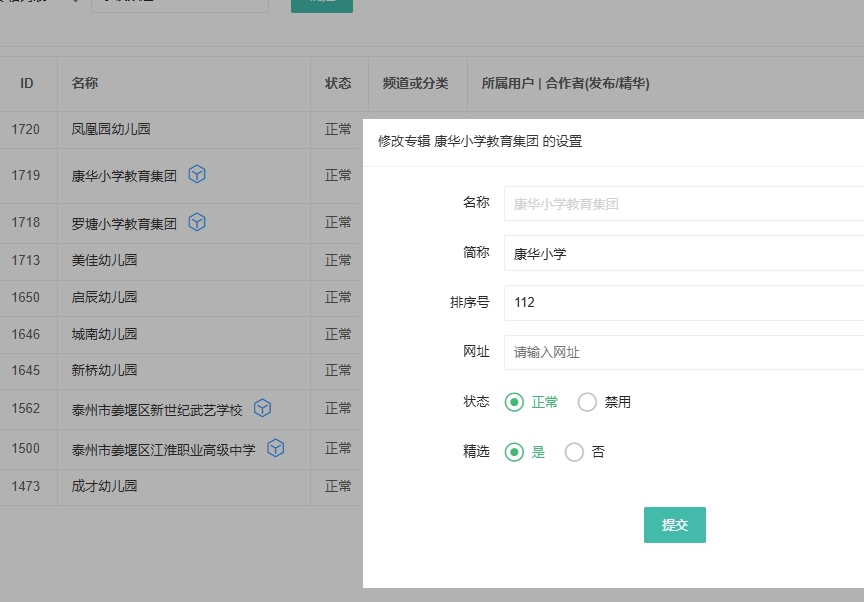Click dialog title 修改专辑 康华小学教育集团 的设置
The image size is (864, 602).
480,141
